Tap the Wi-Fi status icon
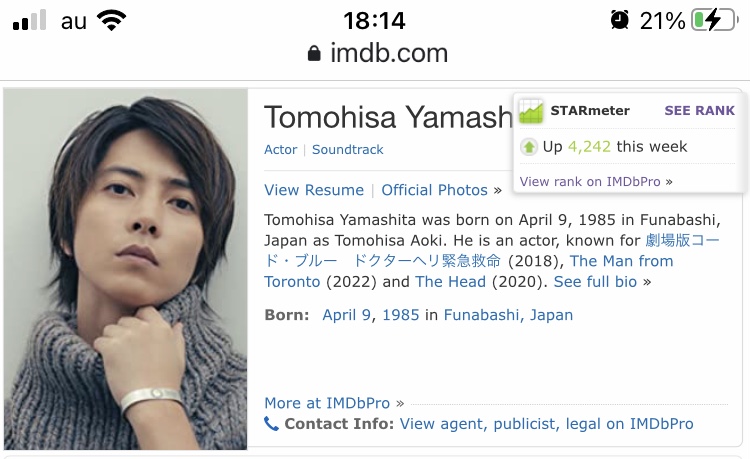Screen dimensions: 750x459 112,20
